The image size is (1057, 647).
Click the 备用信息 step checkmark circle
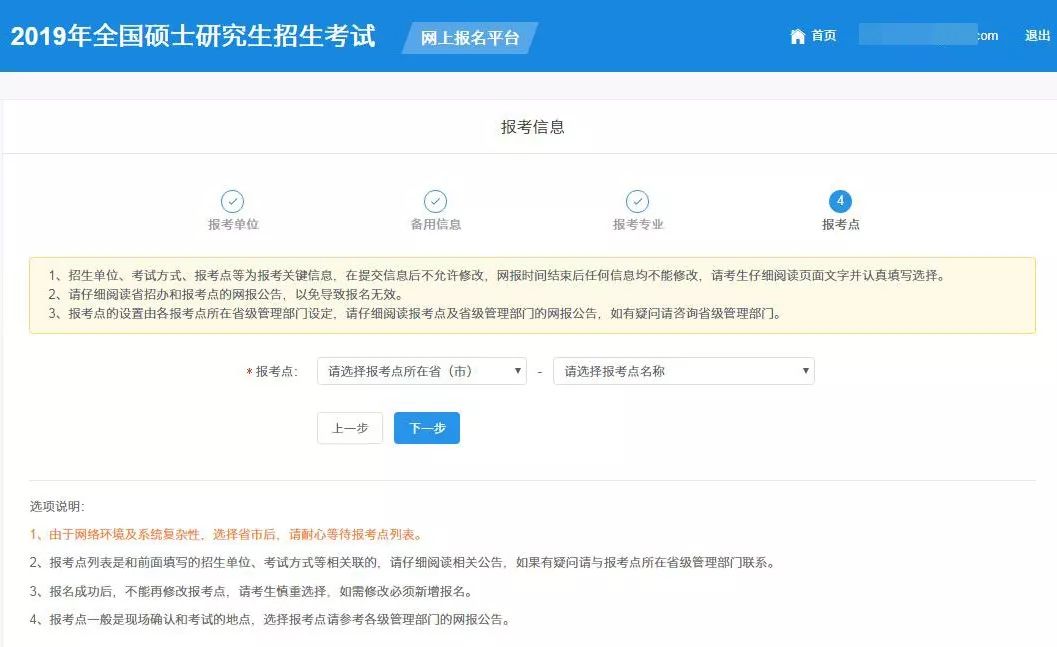click(435, 202)
